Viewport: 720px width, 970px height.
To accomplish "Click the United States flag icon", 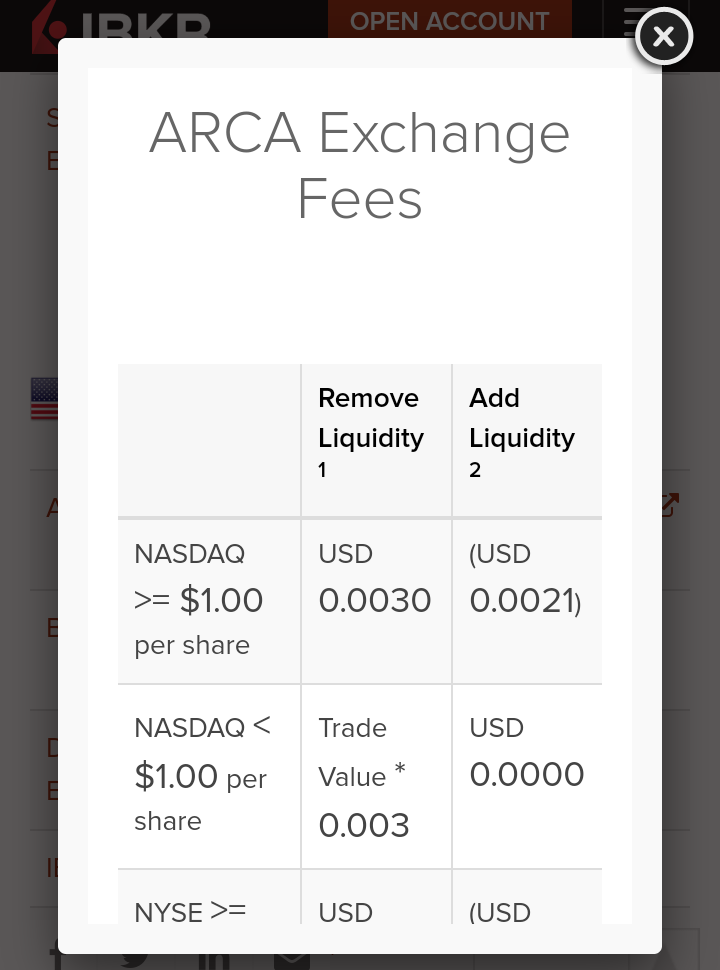I will [44, 399].
